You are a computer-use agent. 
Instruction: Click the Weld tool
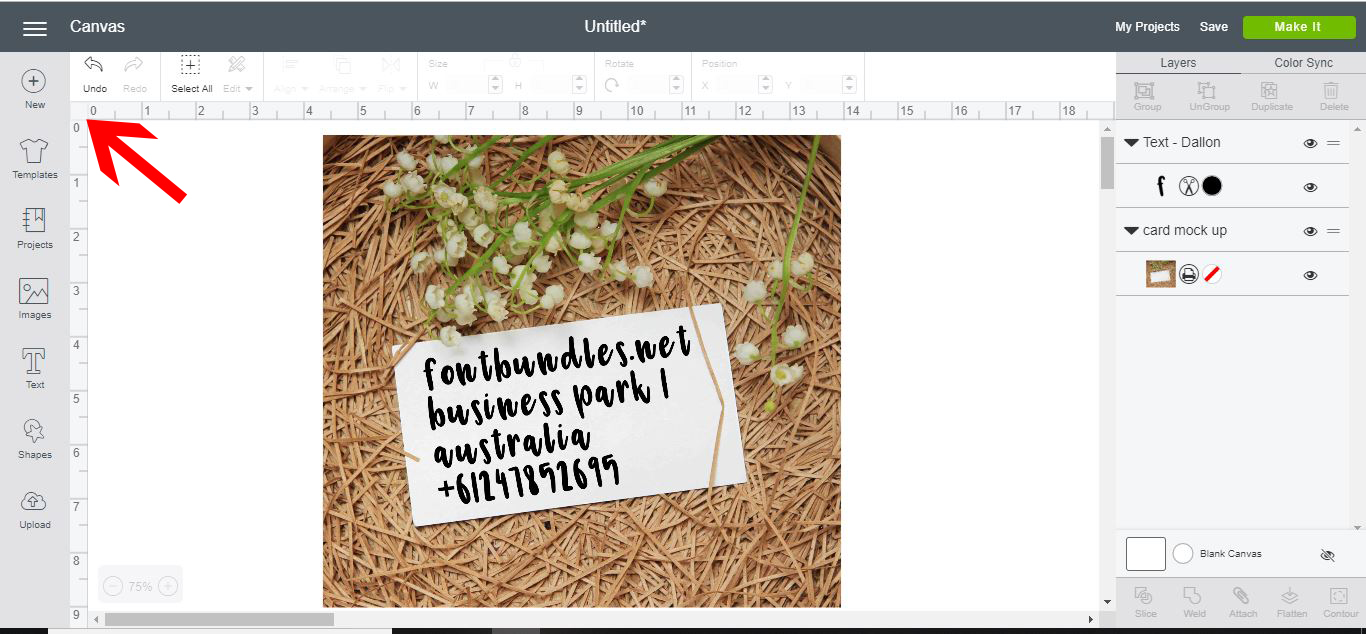tap(1194, 602)
